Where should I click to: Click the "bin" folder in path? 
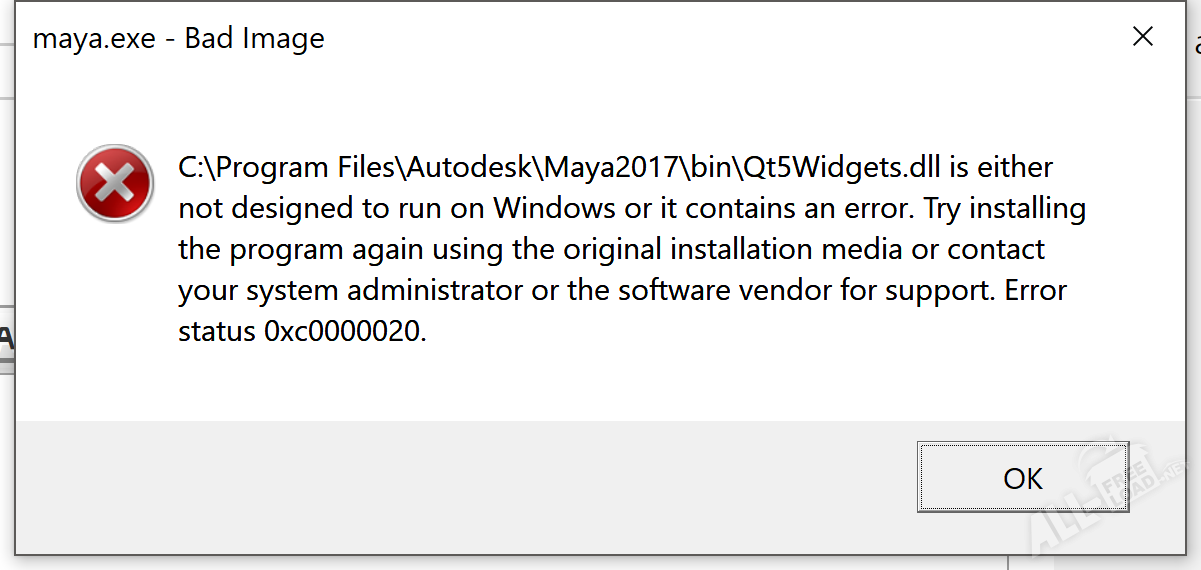[x=711, y=168]
